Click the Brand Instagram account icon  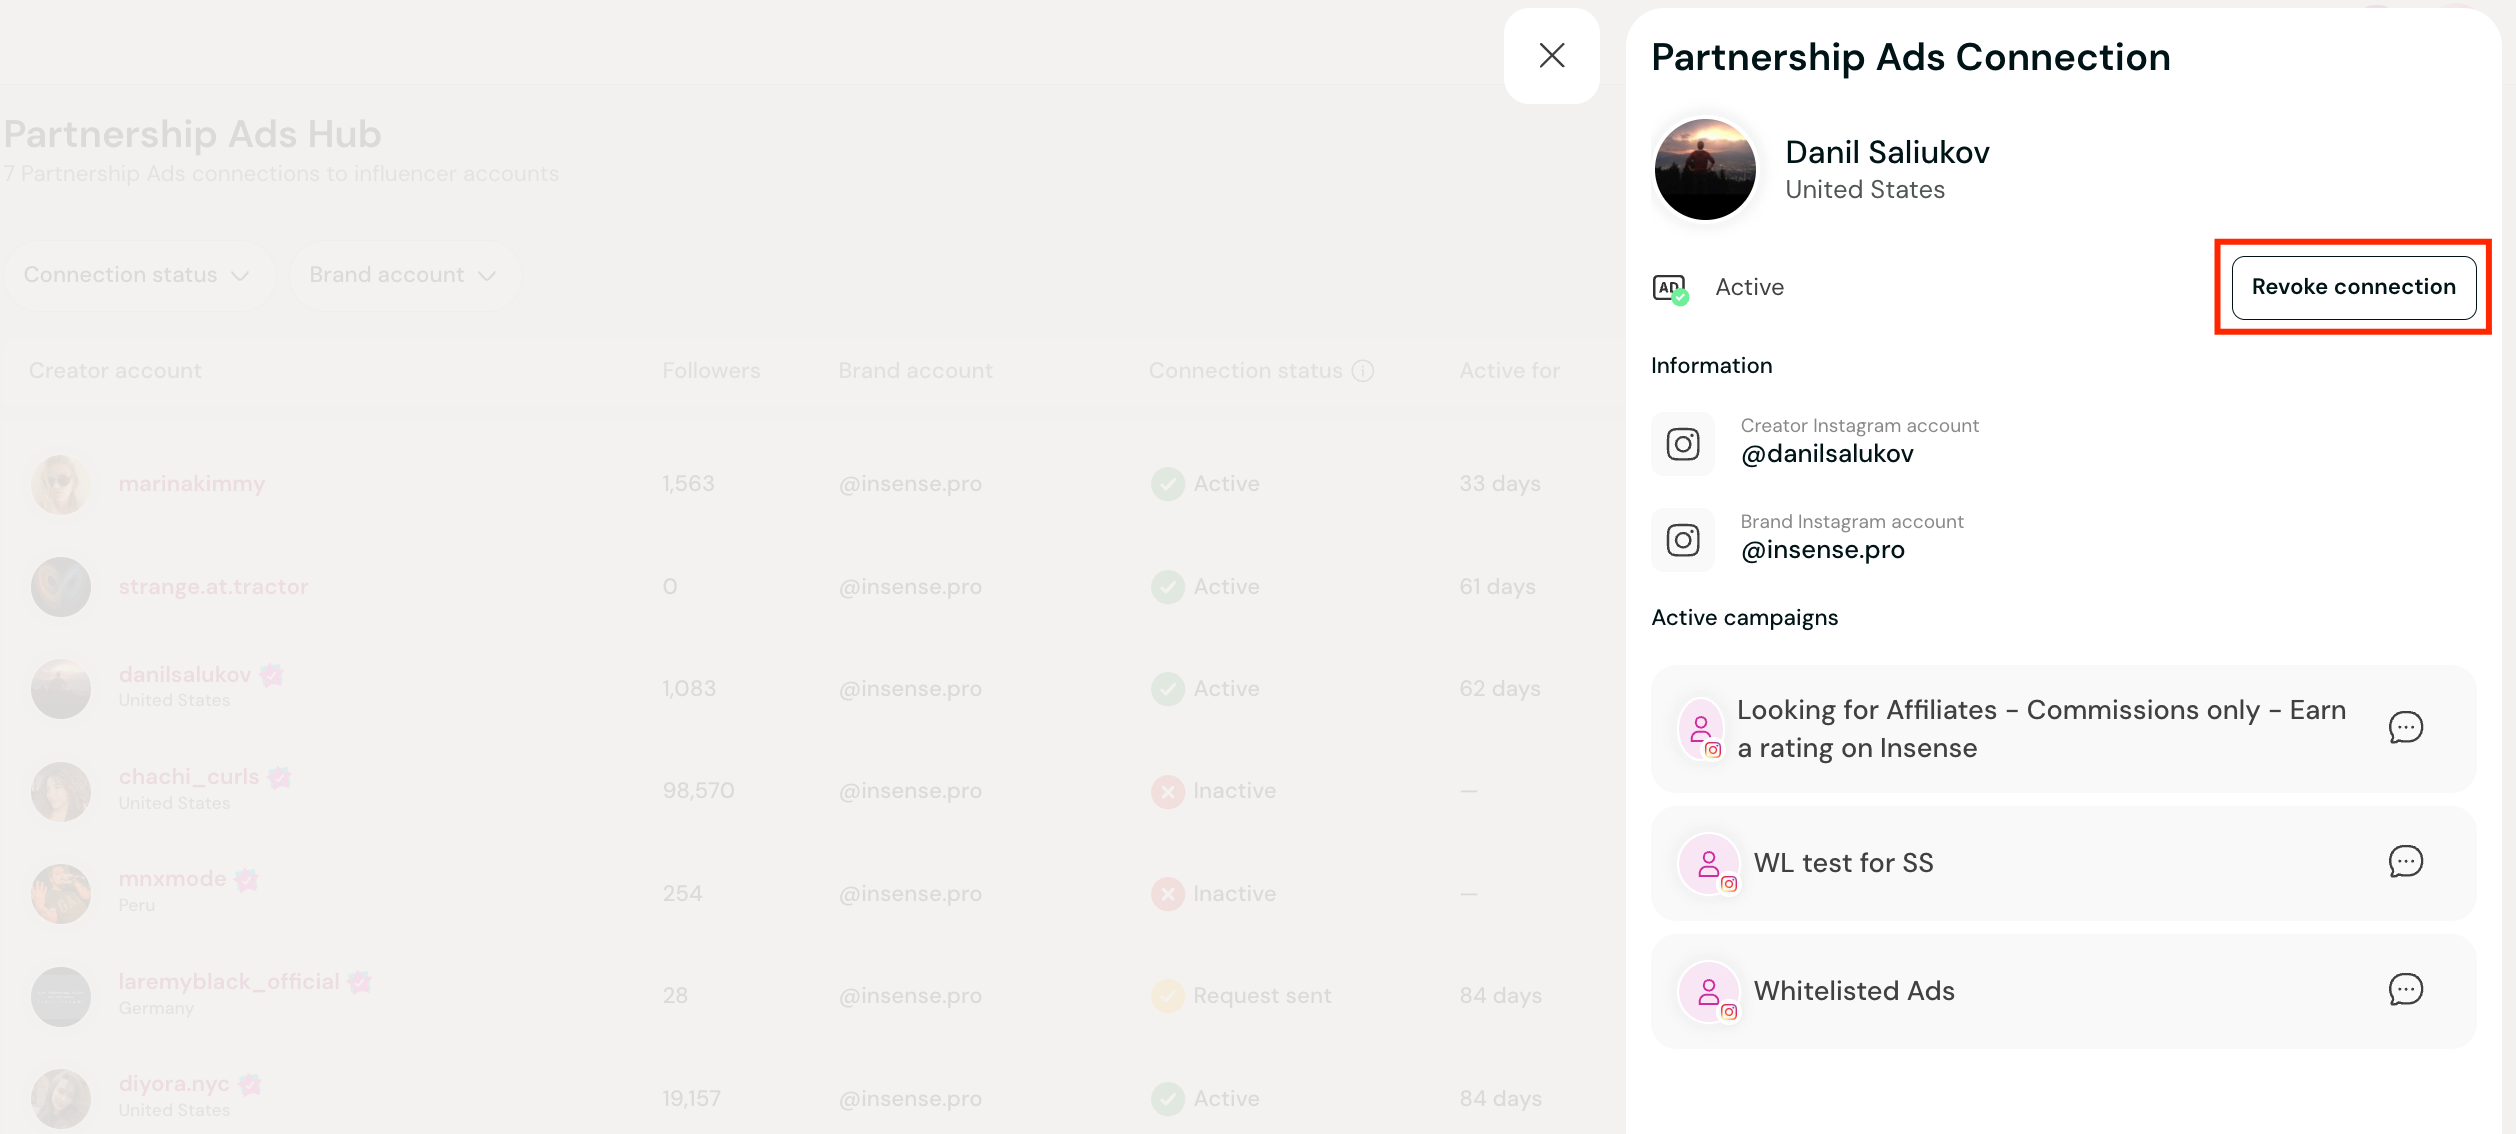[x=1683, y=540]
